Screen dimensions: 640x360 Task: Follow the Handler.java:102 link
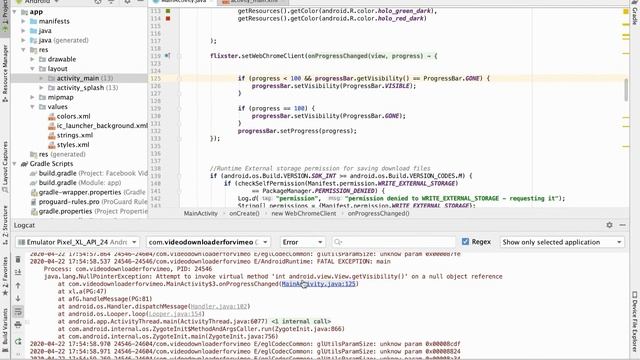[219, 306]
